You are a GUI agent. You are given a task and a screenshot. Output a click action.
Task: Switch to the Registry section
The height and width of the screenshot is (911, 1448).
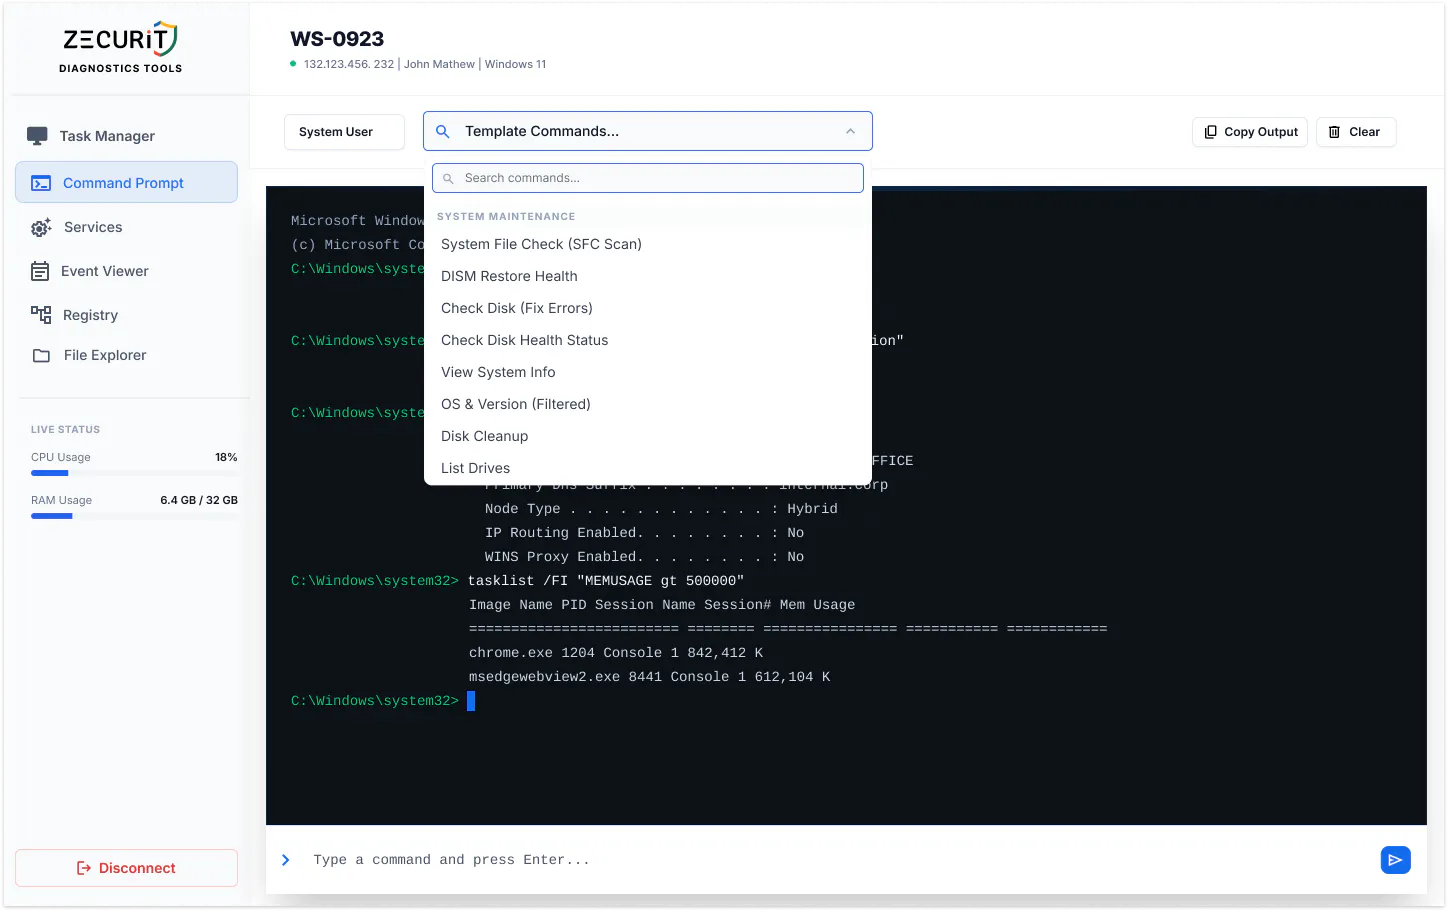coord(126,315)
